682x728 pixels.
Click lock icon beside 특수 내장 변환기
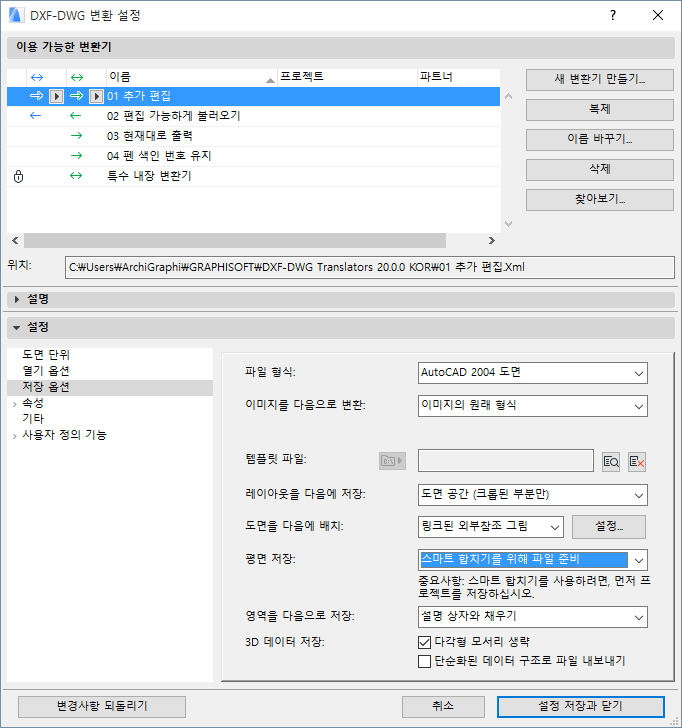[x=19, y=176]
